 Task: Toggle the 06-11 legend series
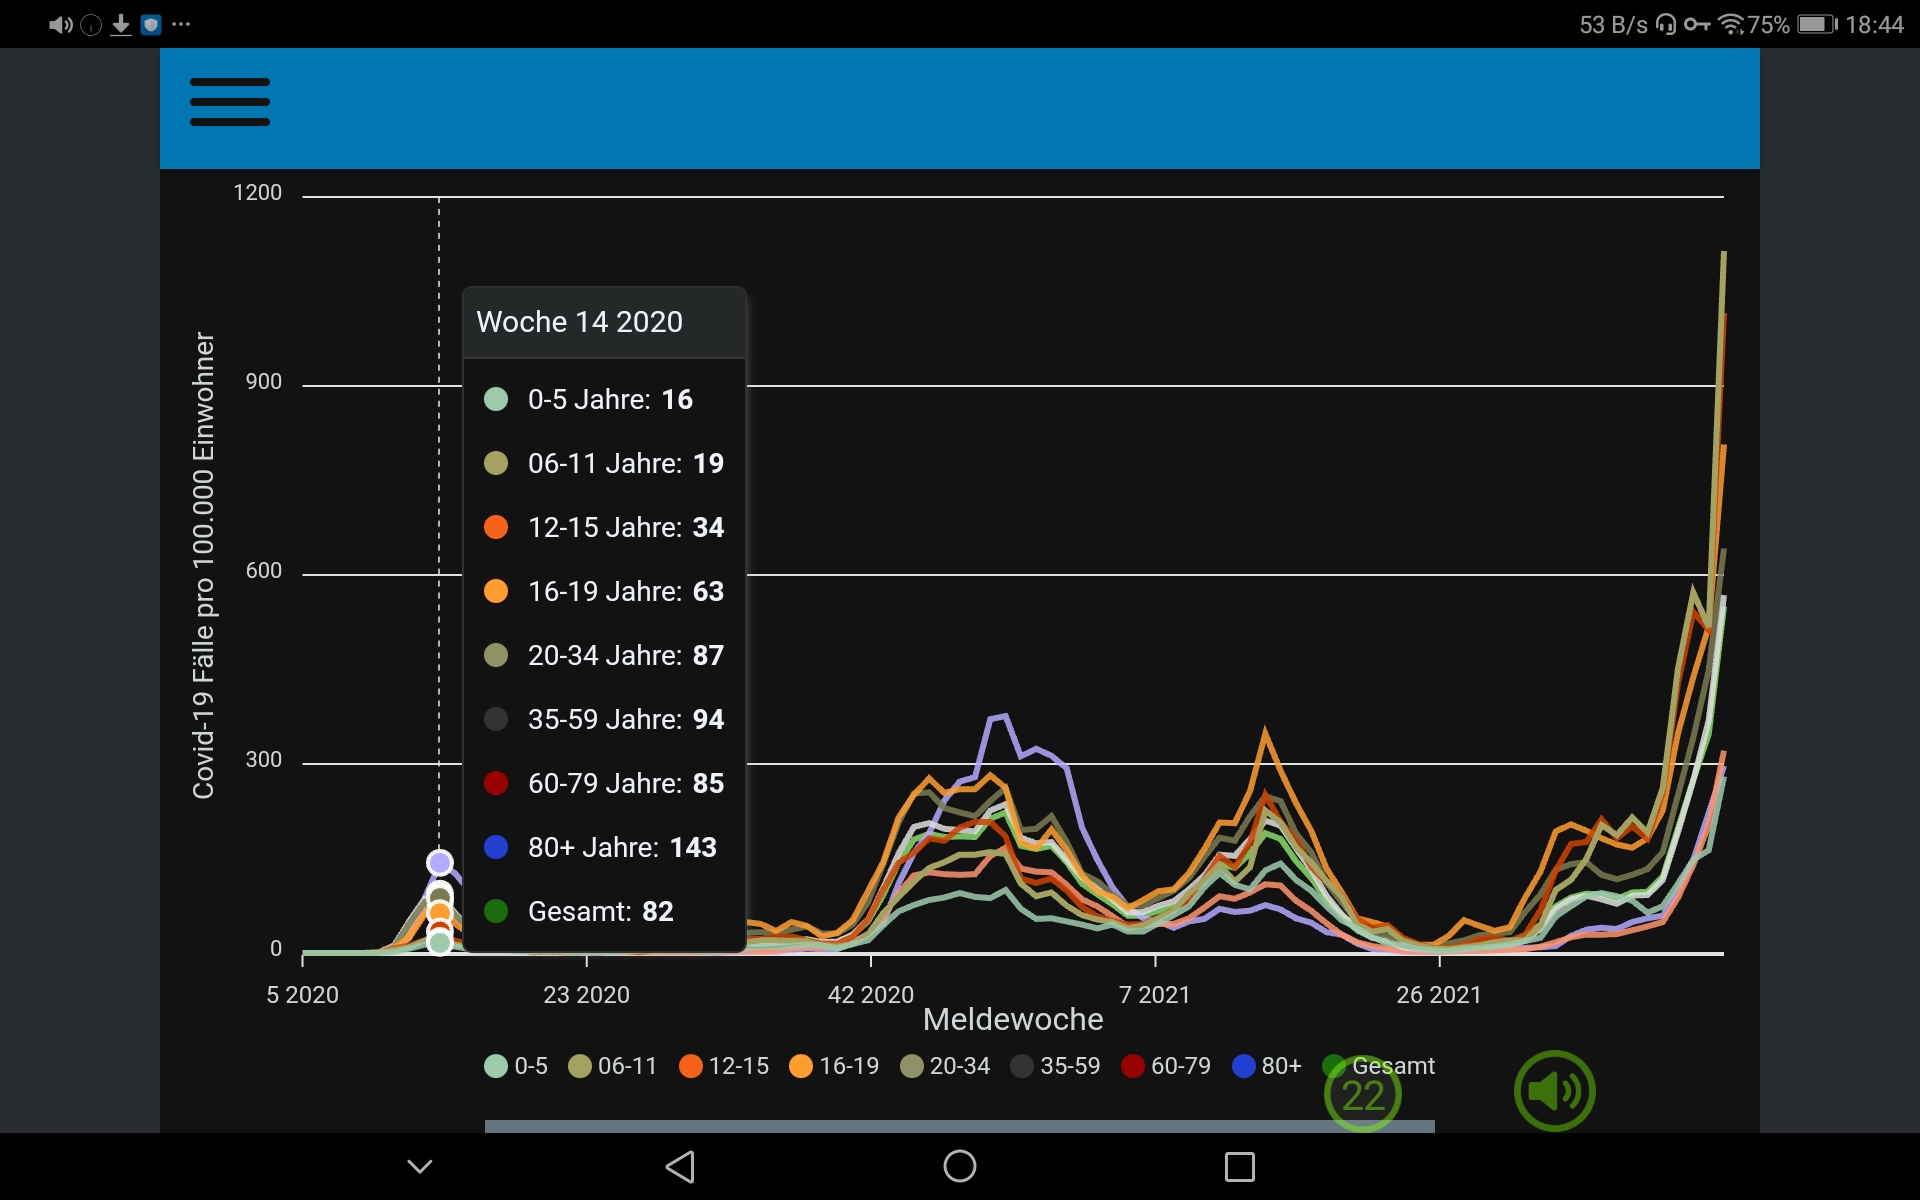(612, 1066)
